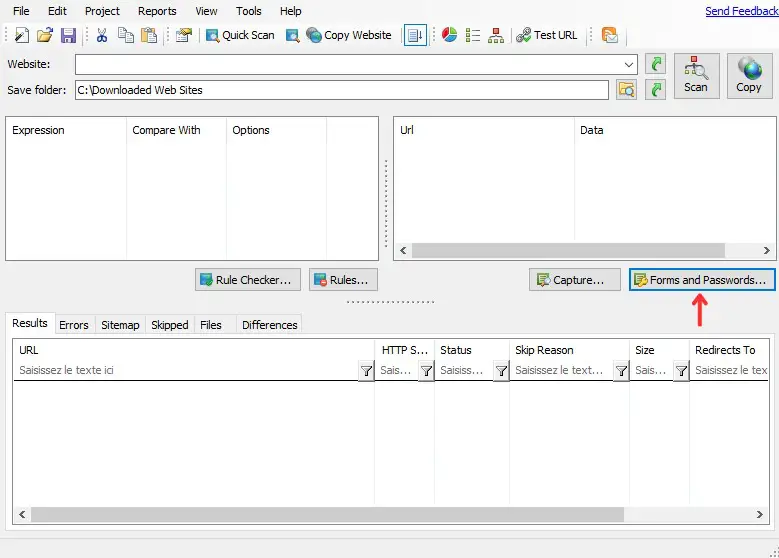Open Forms and Passwords dialog

701,280
